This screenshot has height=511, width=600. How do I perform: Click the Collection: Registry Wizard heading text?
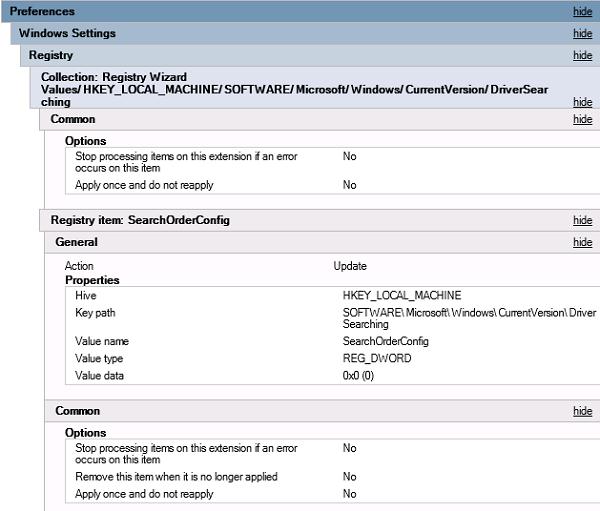point(114,77)
